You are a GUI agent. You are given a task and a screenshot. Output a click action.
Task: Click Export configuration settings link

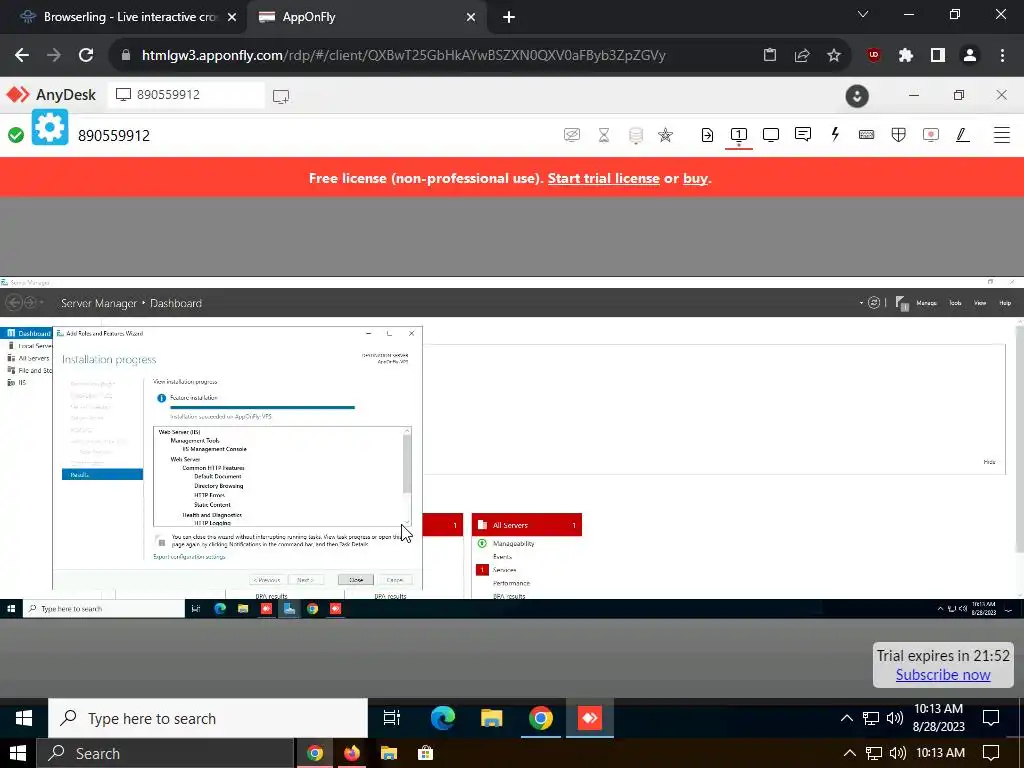(x=189, y=557)
